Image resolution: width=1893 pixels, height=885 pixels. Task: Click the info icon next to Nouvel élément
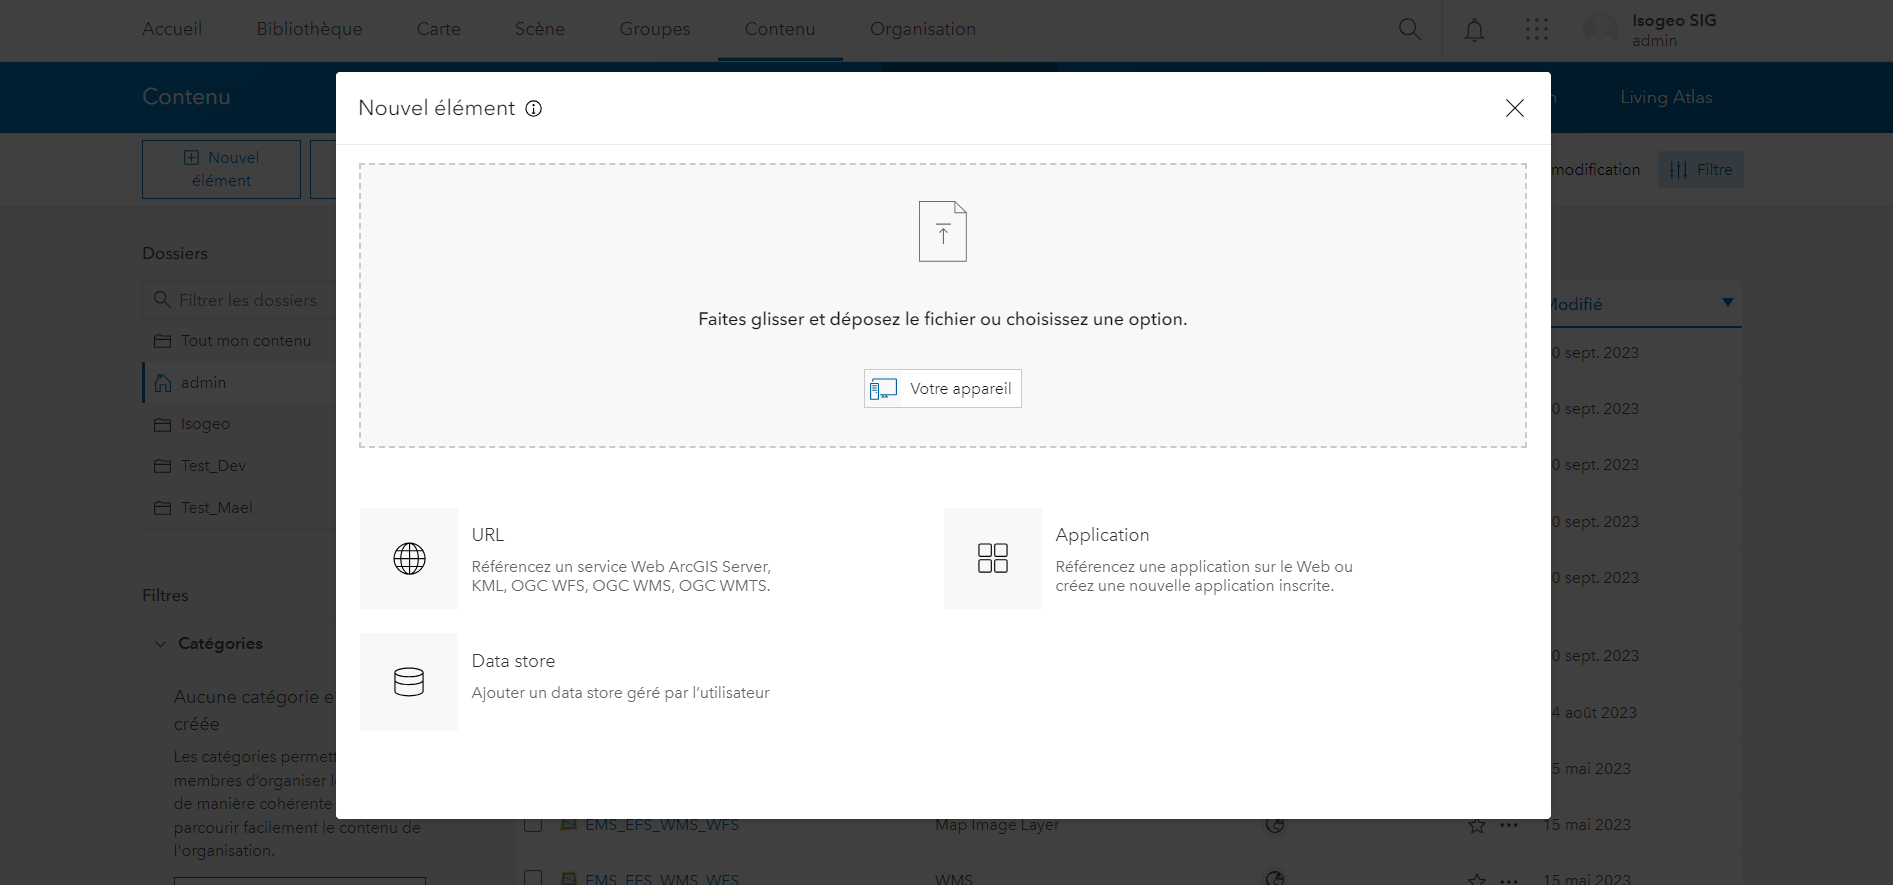point(534,109)
